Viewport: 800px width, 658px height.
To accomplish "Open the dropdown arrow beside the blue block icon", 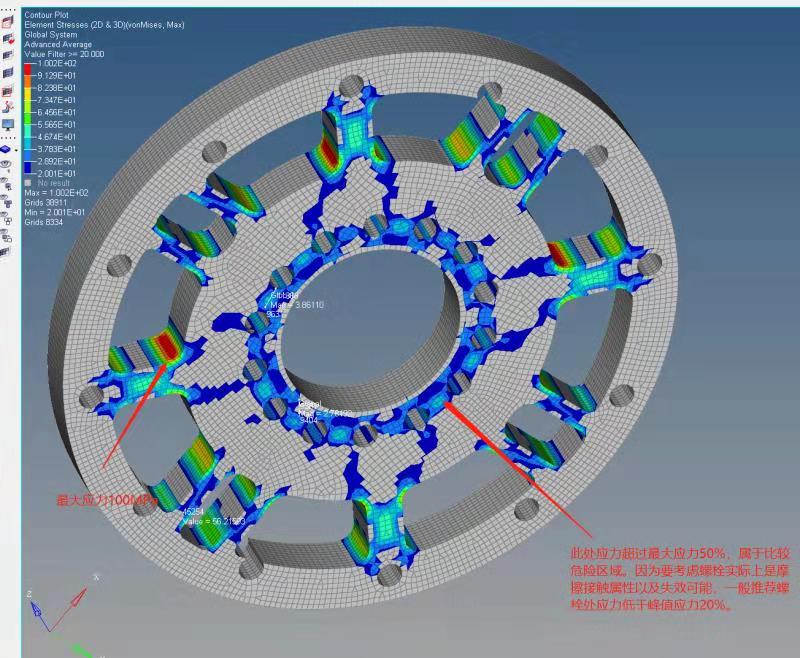I will point(14,148).
